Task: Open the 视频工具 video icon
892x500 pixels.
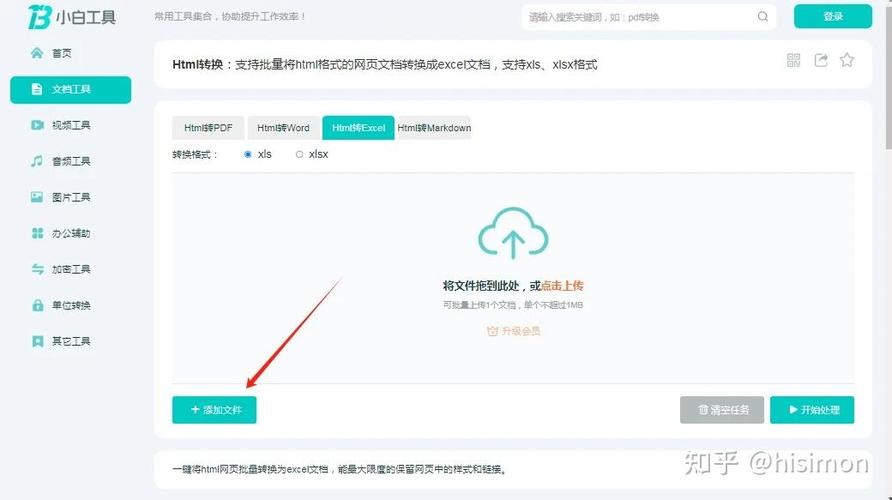Action: (37, 125)
